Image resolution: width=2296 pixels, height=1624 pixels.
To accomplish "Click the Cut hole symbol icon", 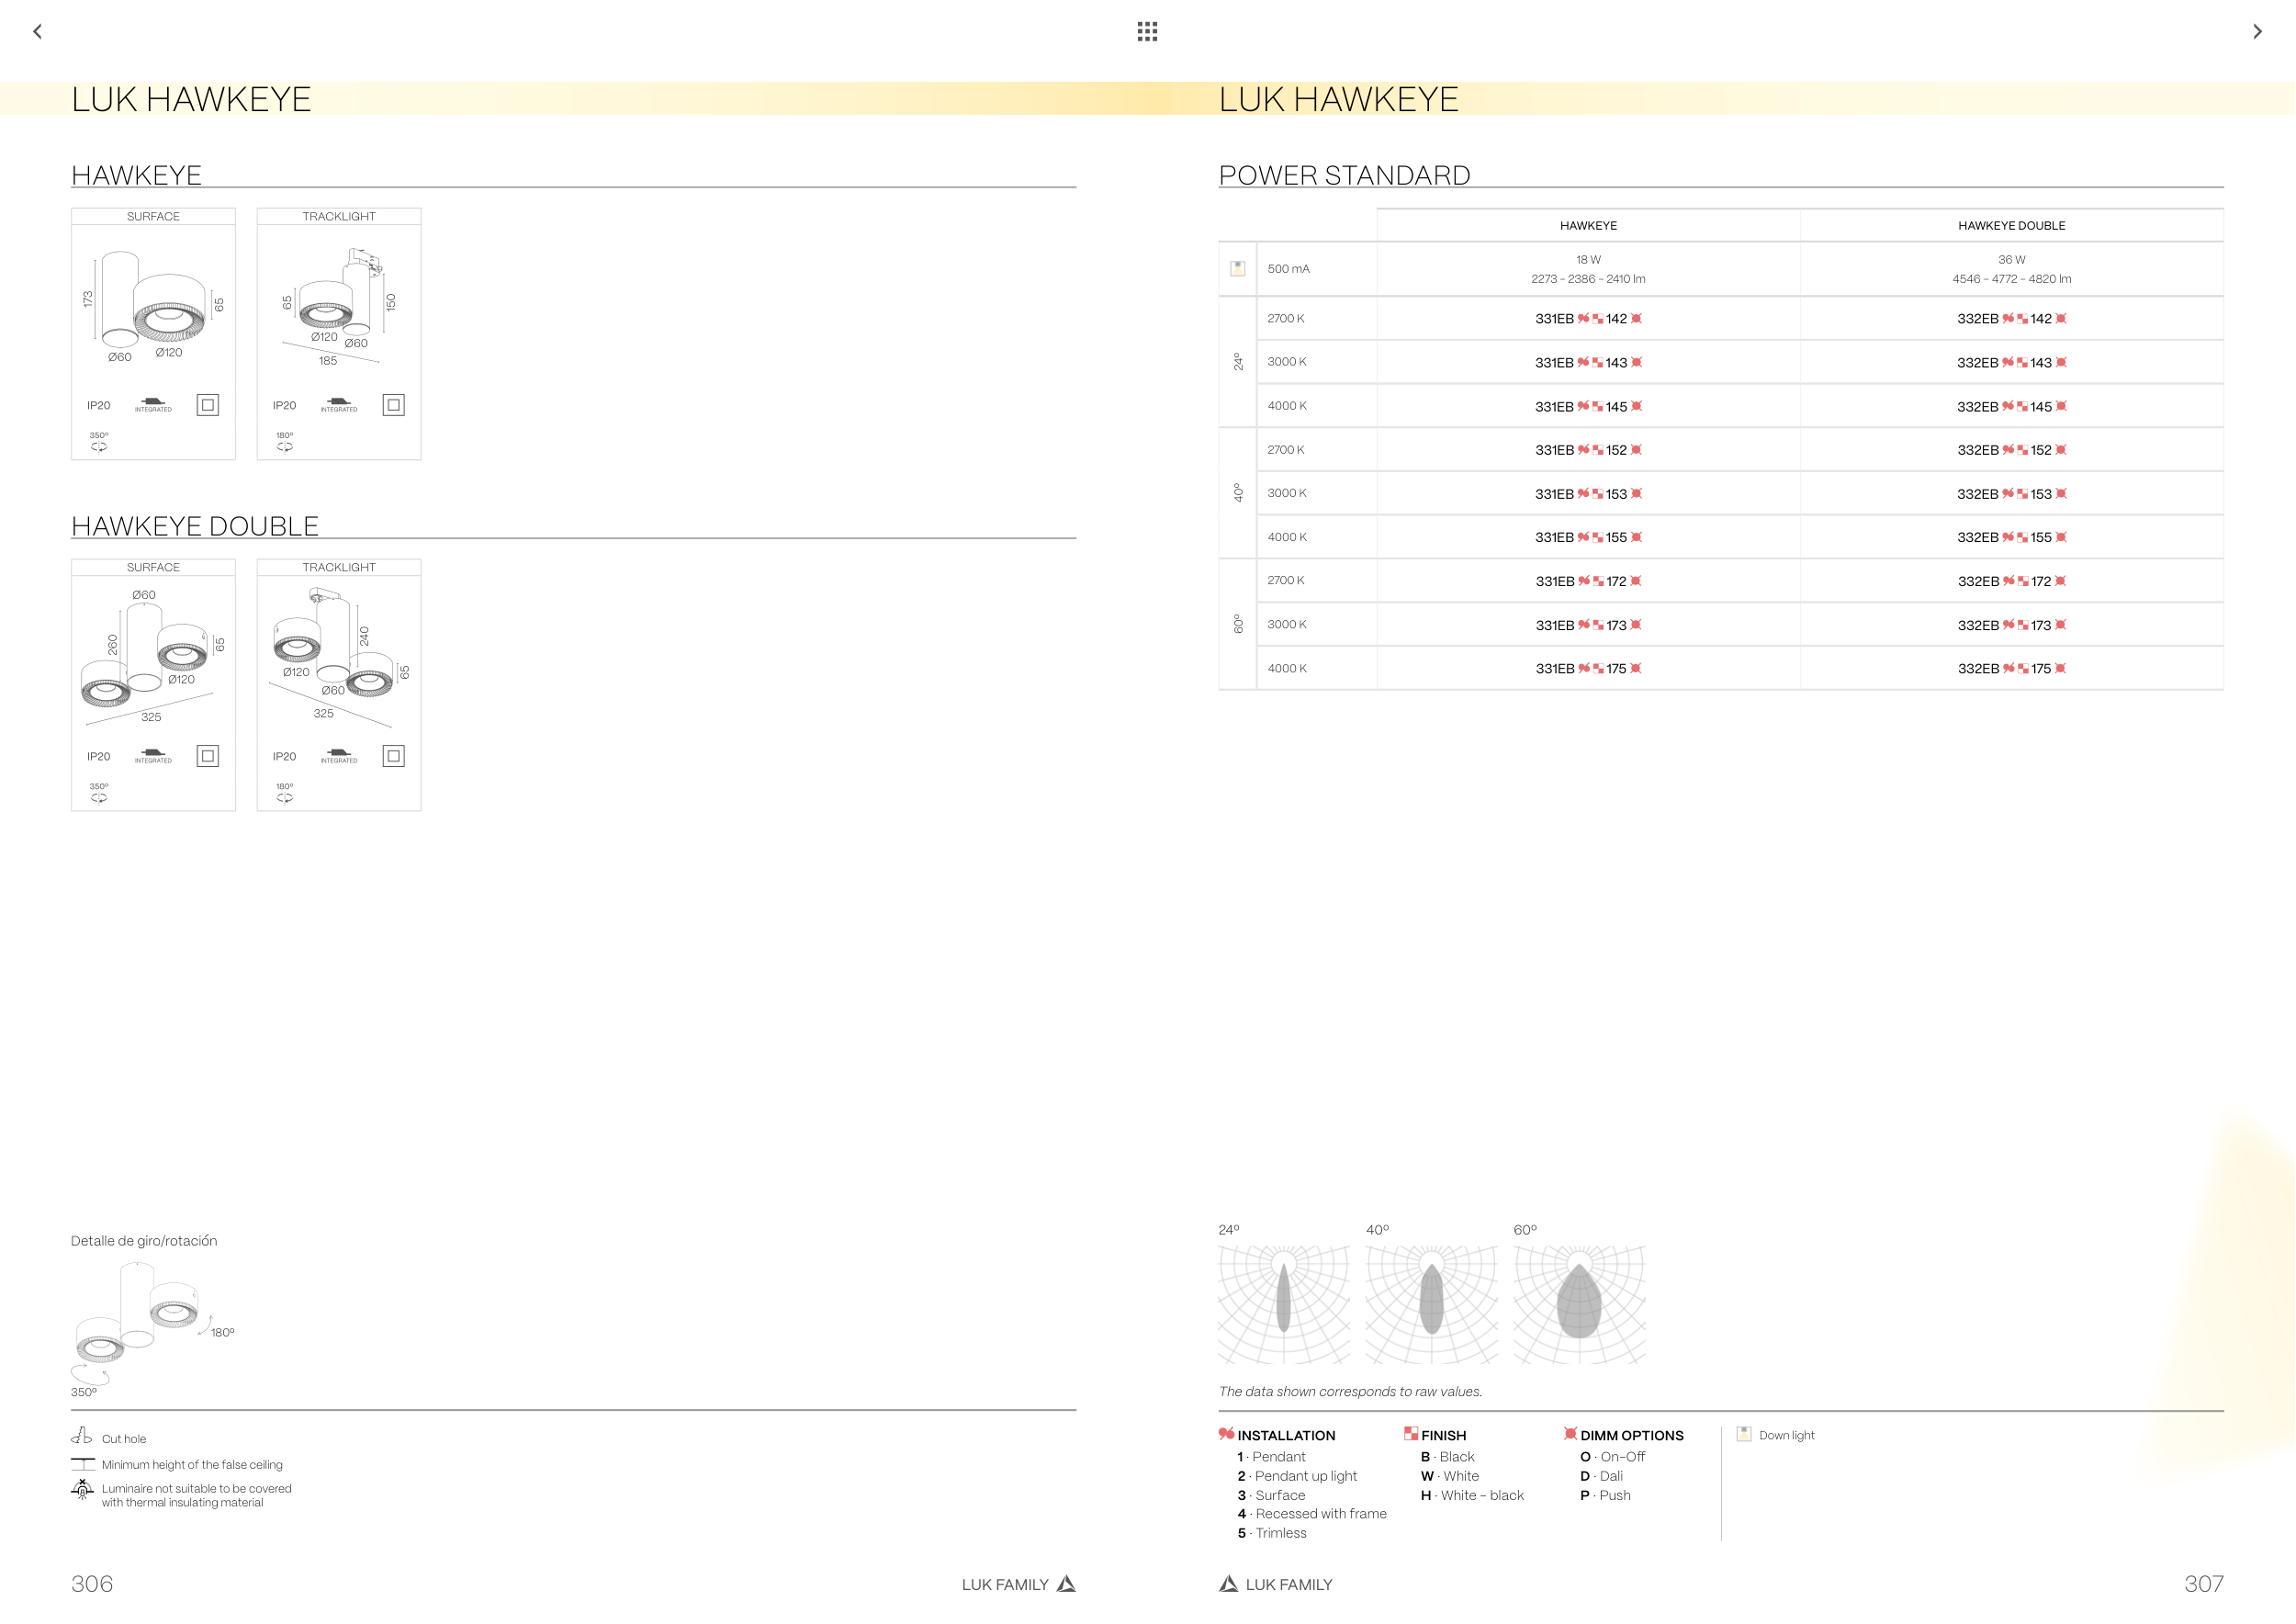I will coord(81,1437).
